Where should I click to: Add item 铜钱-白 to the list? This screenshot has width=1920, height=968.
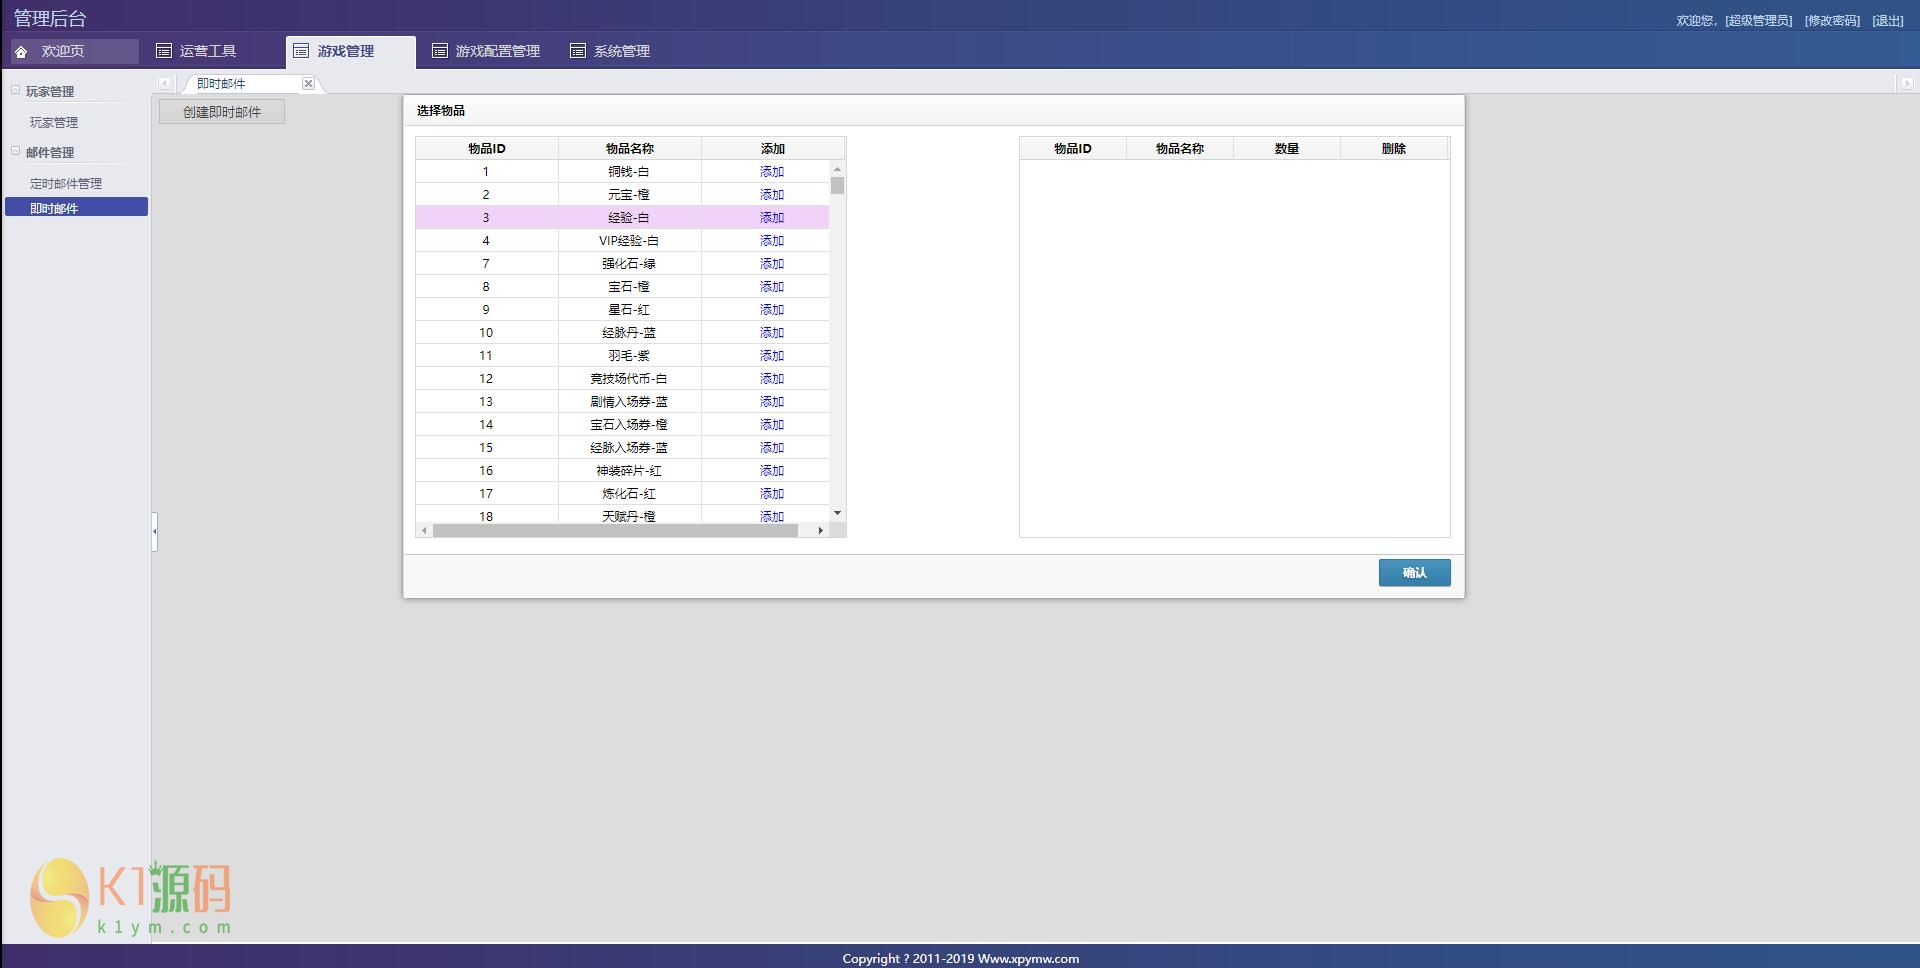click(772, 172)
